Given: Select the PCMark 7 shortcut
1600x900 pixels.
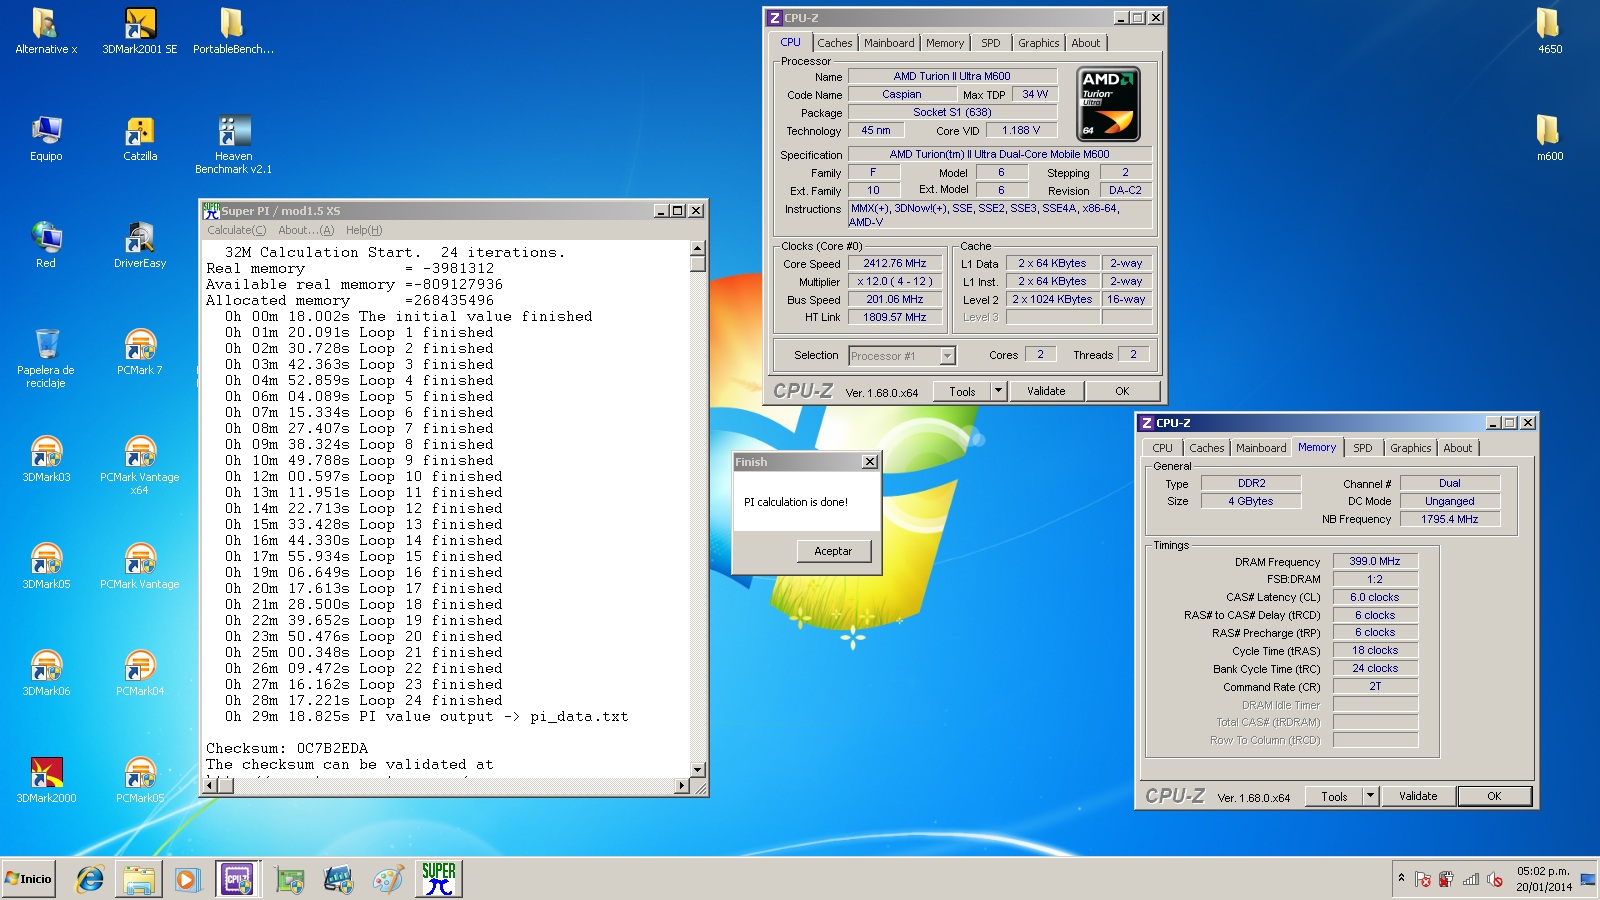Looking at the screenshot, I should pos(140,352).
